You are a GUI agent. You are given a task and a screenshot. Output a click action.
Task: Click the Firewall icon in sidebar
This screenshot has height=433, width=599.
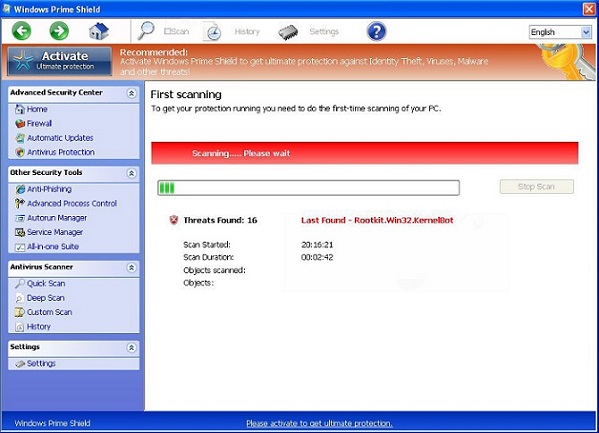click(20, 123)
